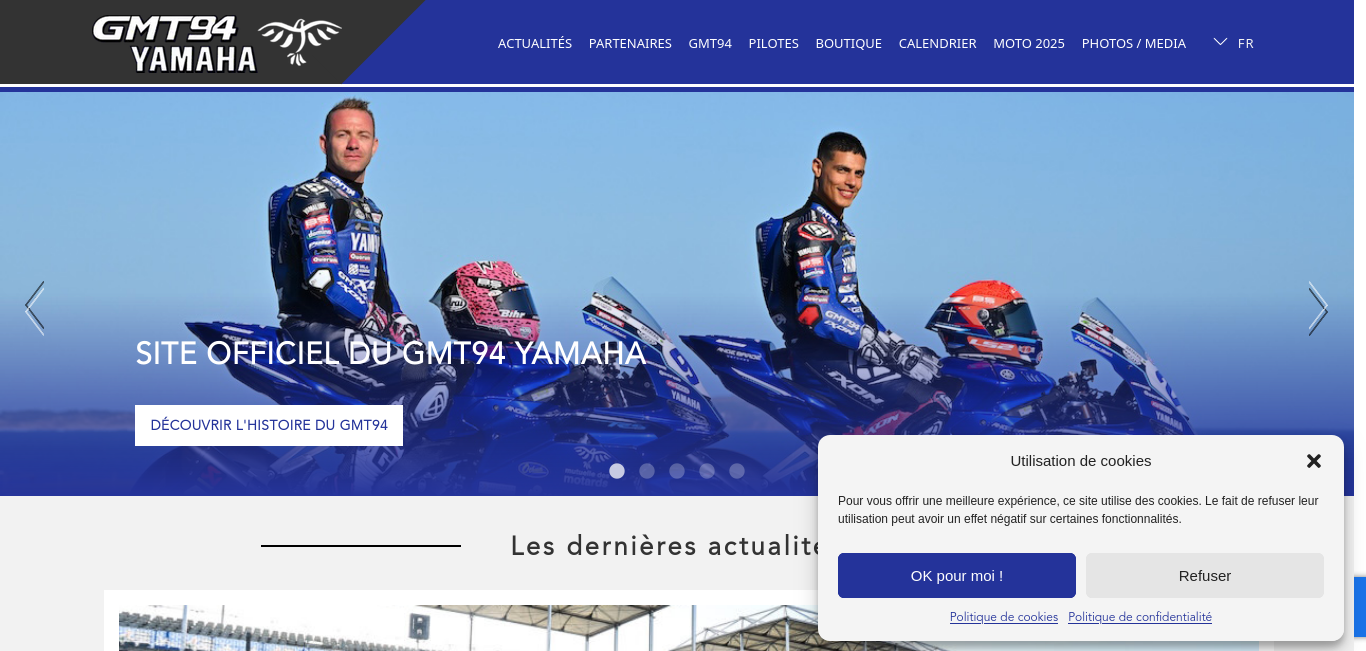
Task: Go to the Boutique page
Action: tap(849, 43)
